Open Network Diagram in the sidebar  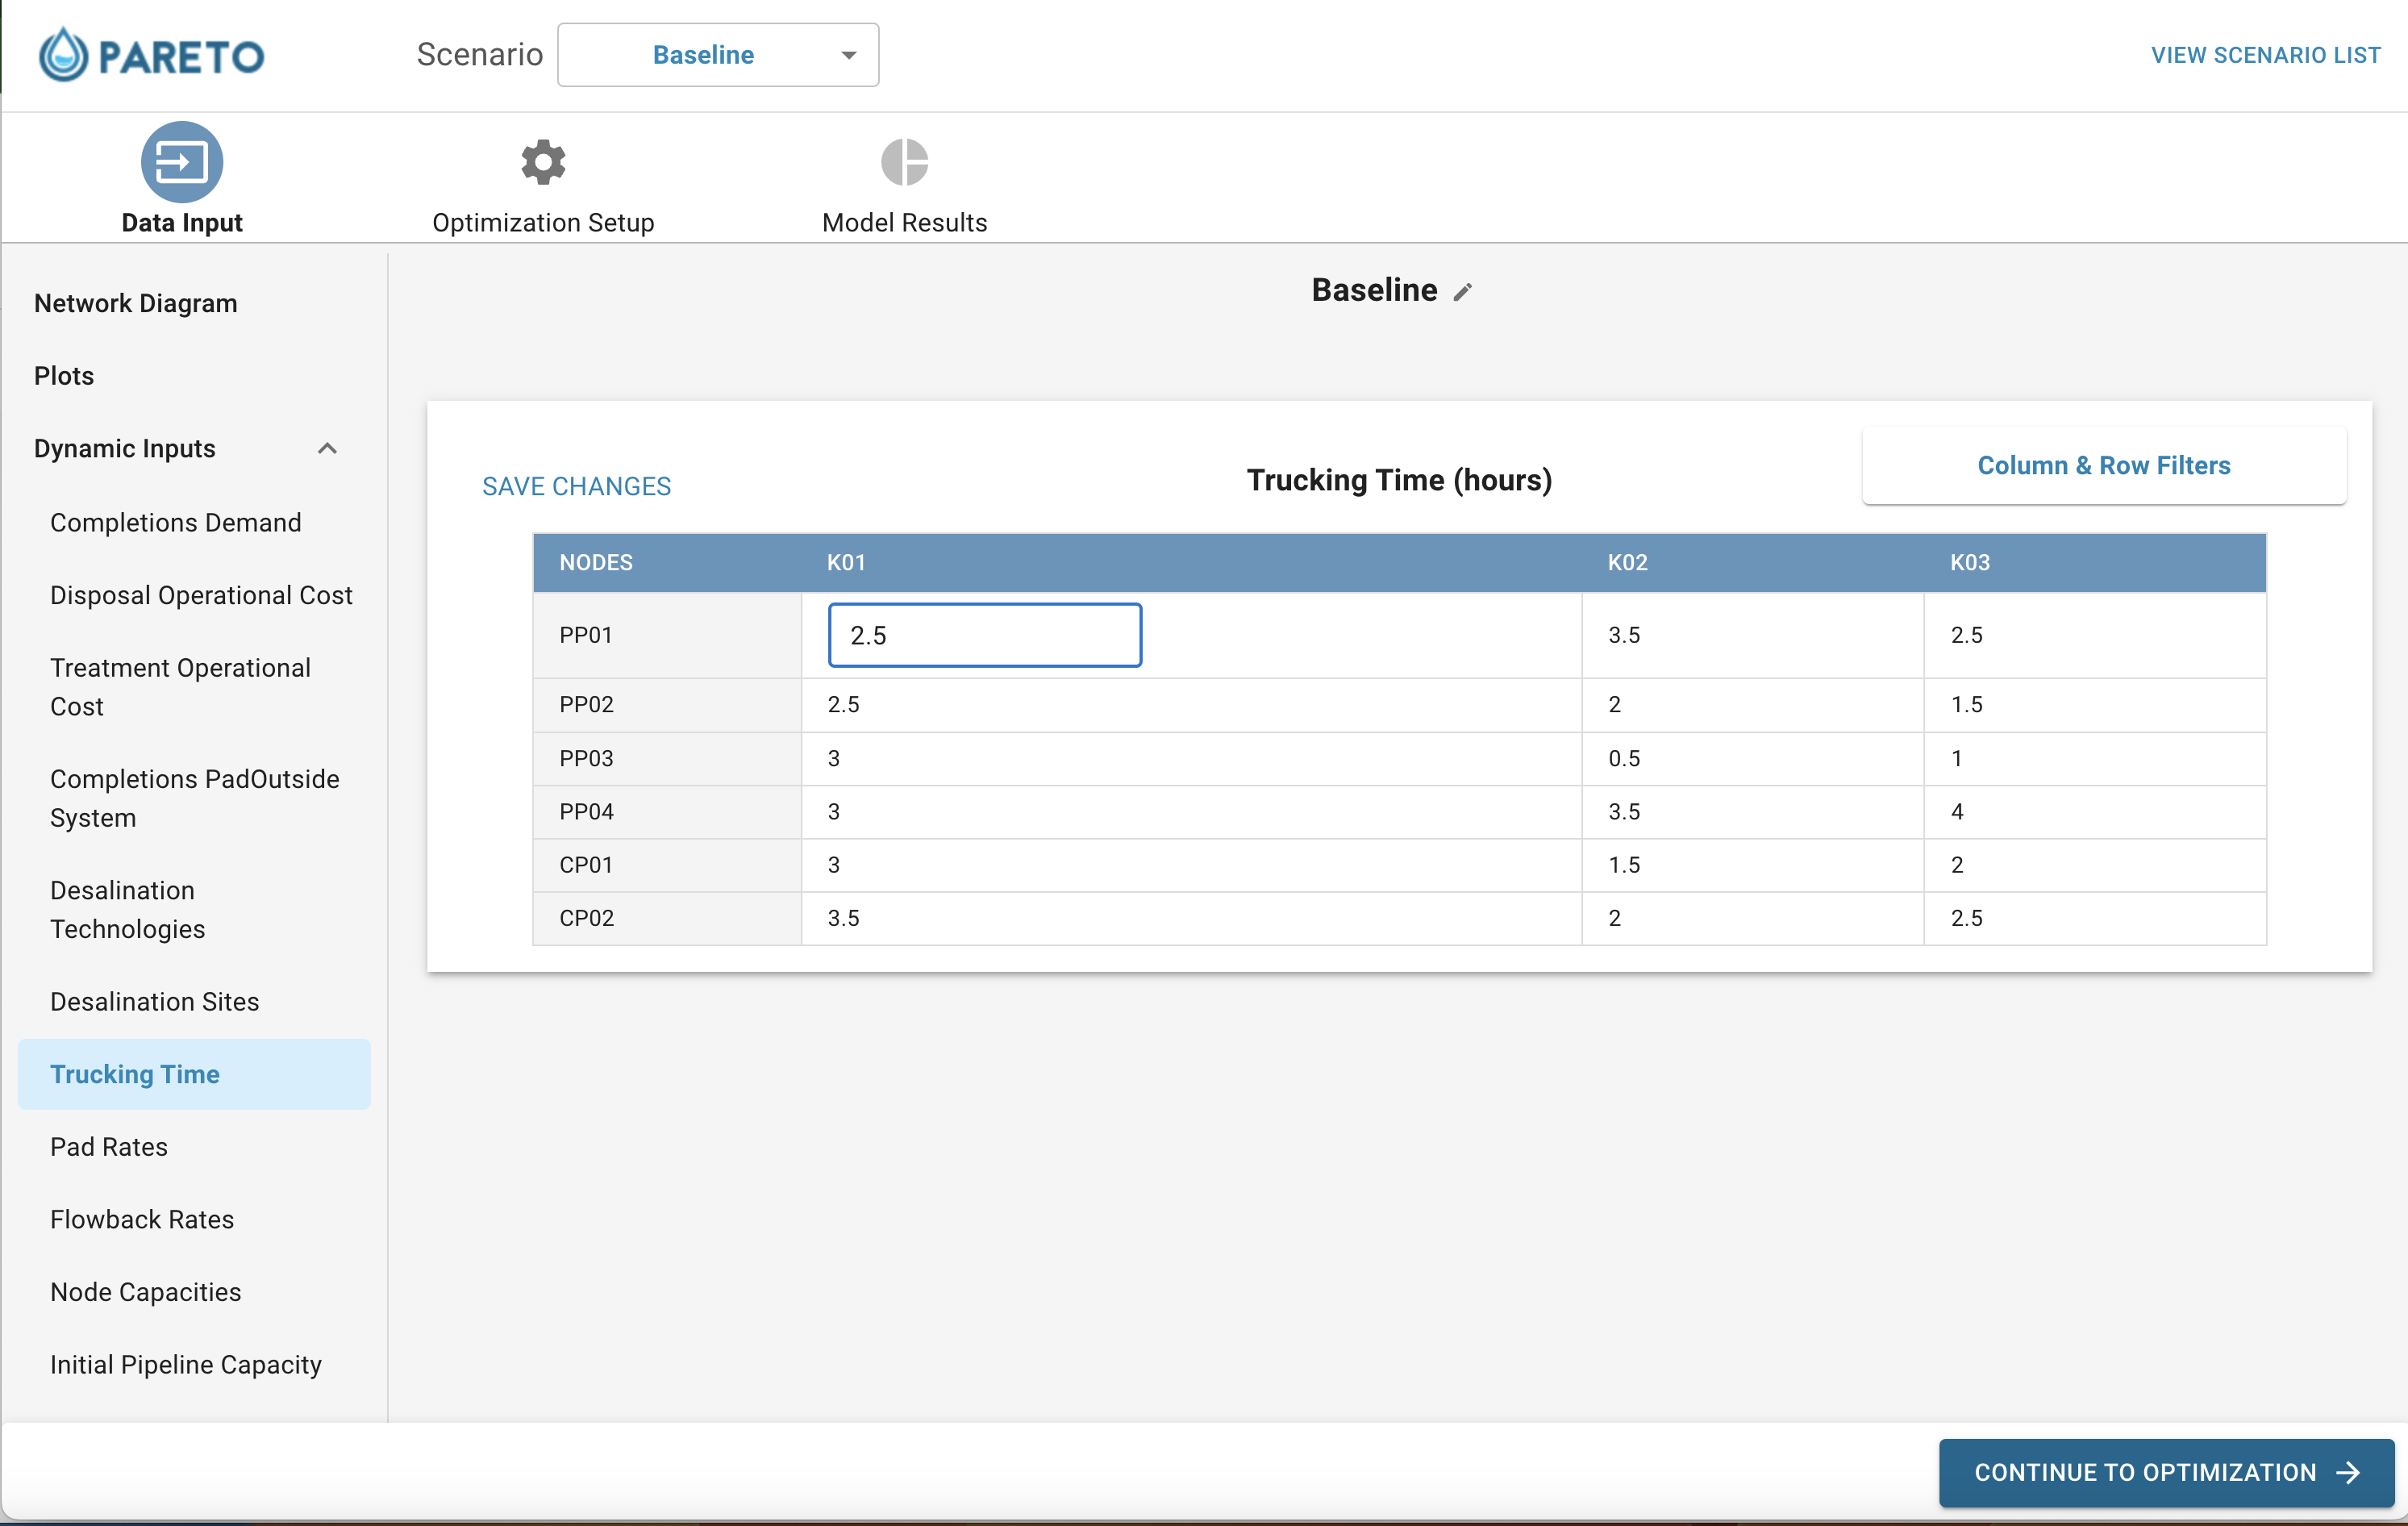pos(136,303)
